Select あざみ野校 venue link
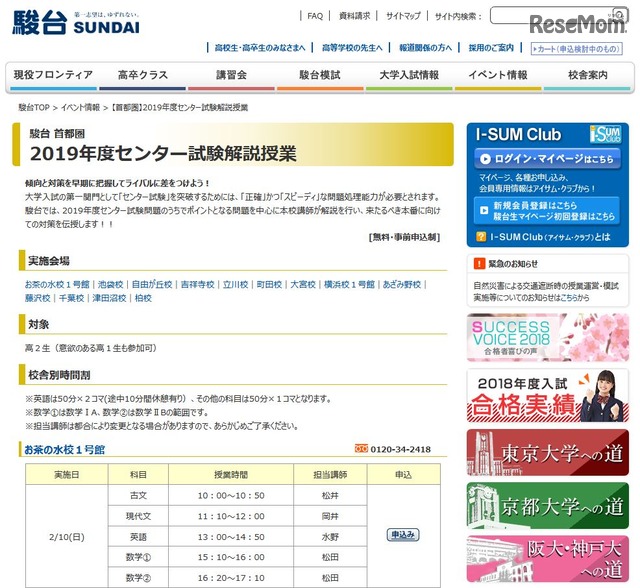 click(402, 284)
